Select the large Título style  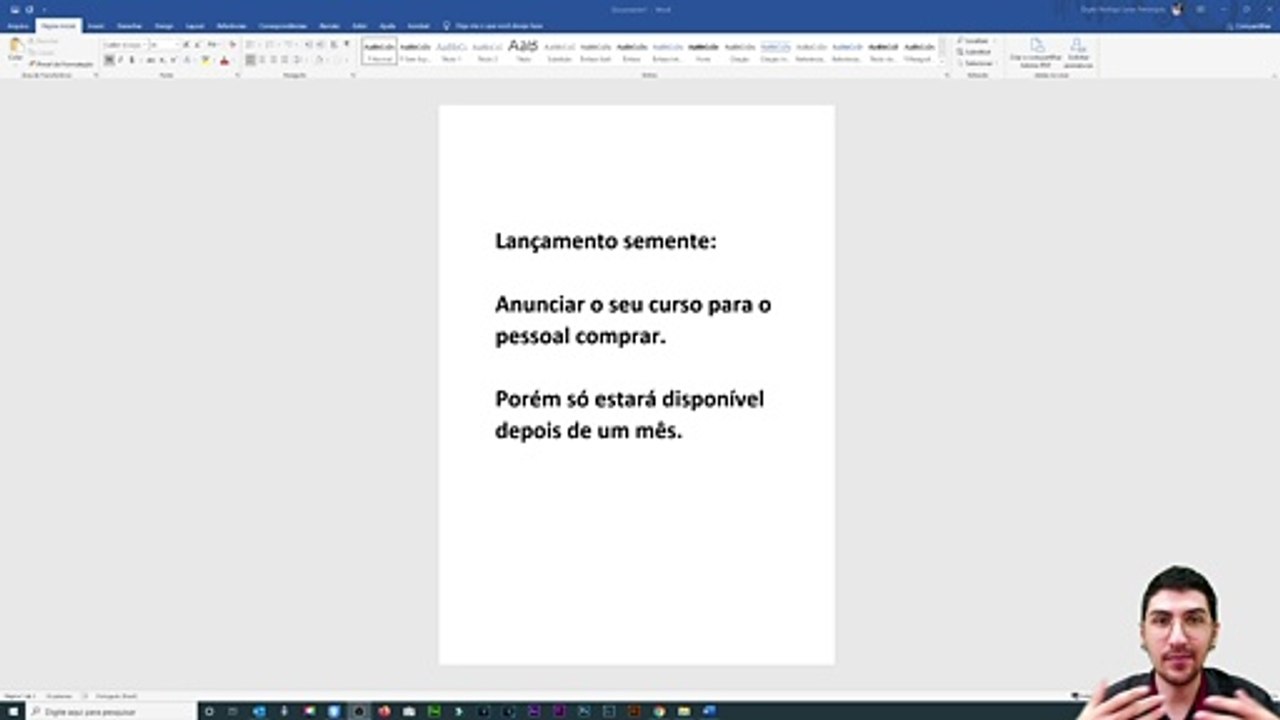(523, 52)
